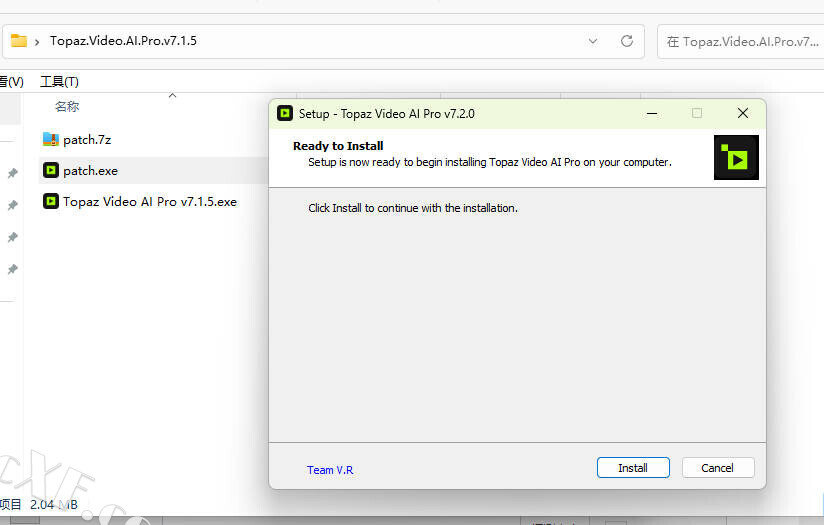The width and height of the screenshot is (824, 525).
Task: Click the patch.7z archive icon
Action: pyautogui.click(x=50, y=139)
